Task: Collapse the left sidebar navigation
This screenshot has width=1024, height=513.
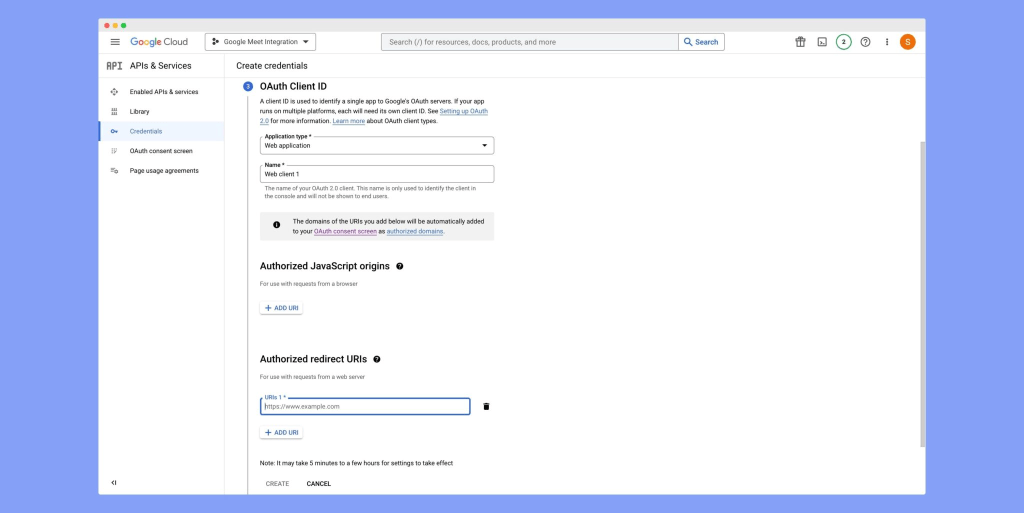Action: pyautogui.click(x=114, y=483)
